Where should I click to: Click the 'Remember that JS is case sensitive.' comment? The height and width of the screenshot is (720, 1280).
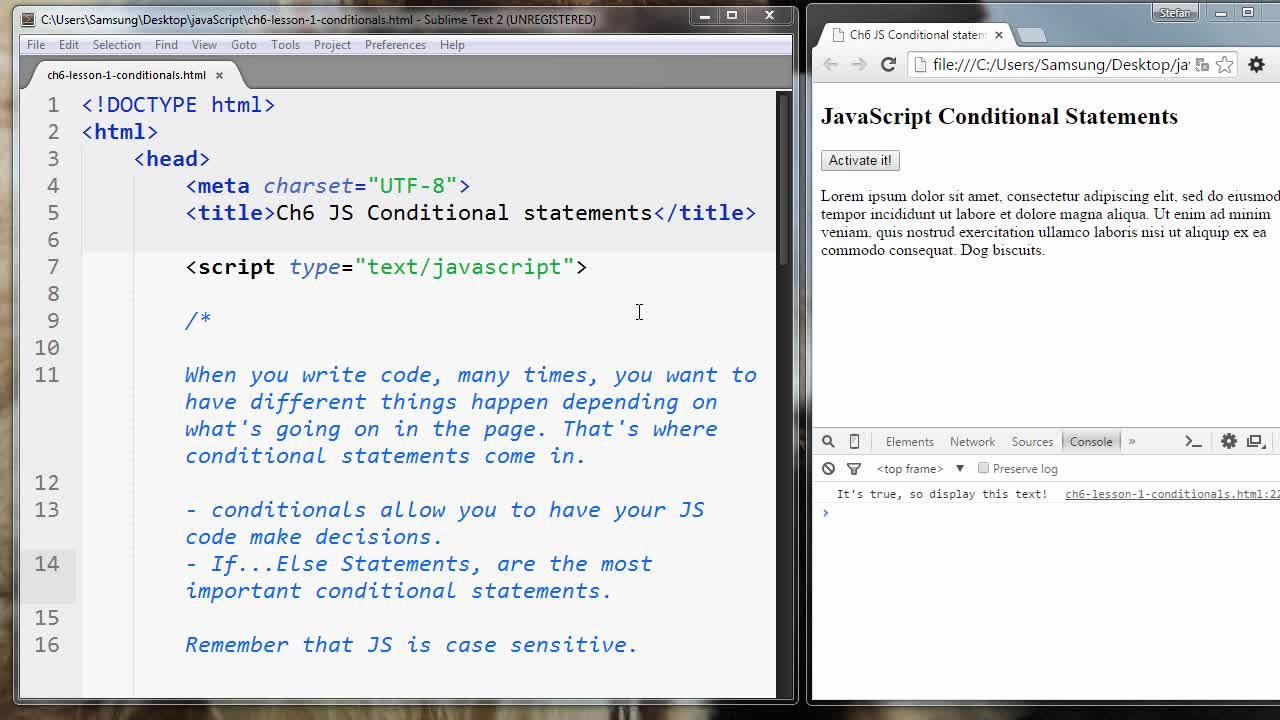pyautogui.click(x=411, y=645)
